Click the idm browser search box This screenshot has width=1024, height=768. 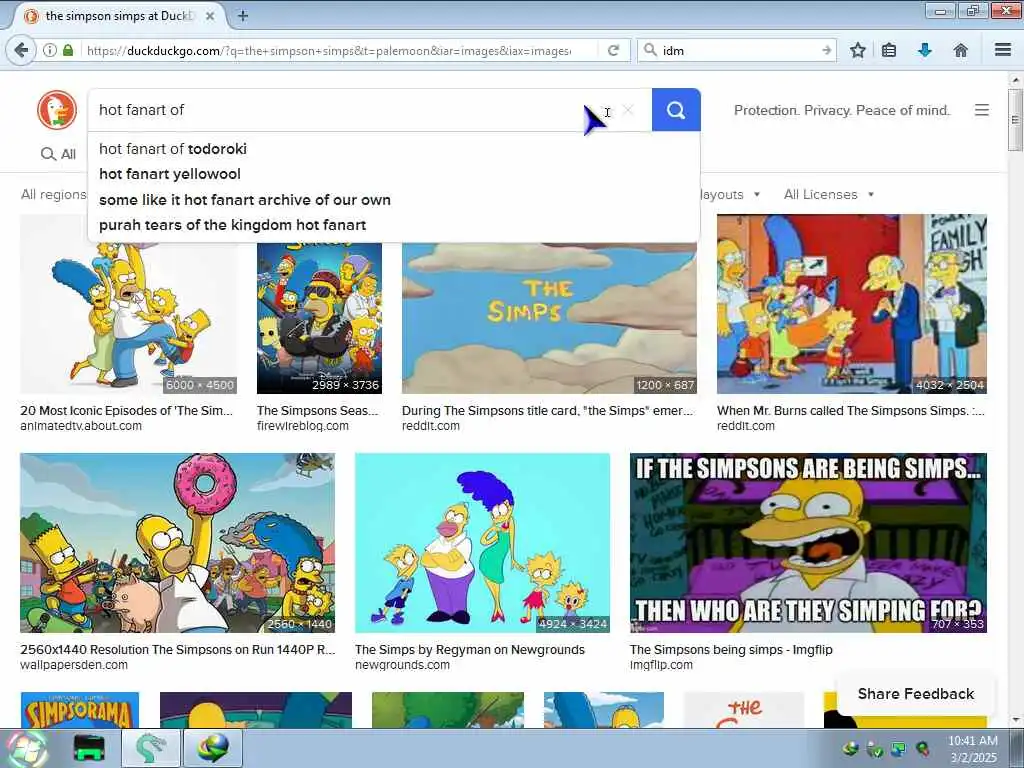pyautogui.click(x=738, y=50)
